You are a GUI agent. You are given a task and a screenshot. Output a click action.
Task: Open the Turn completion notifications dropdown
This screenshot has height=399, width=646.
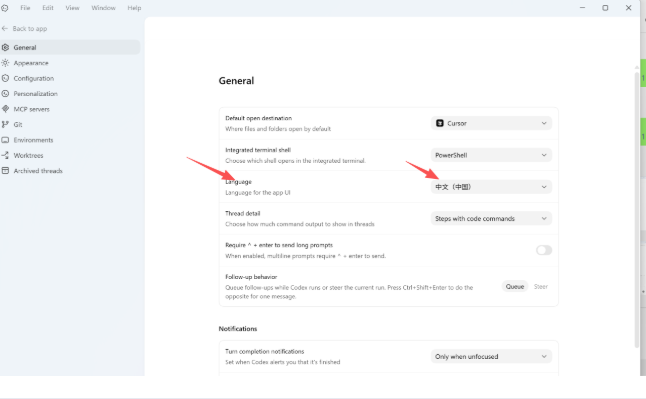point(491,357)
